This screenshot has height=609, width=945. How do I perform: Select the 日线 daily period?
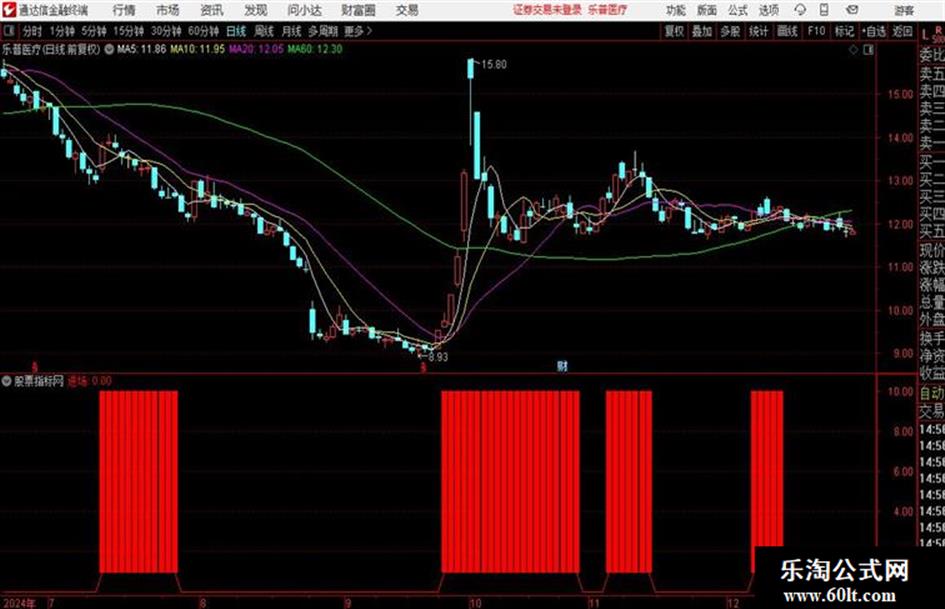click(x=236, y=31)
